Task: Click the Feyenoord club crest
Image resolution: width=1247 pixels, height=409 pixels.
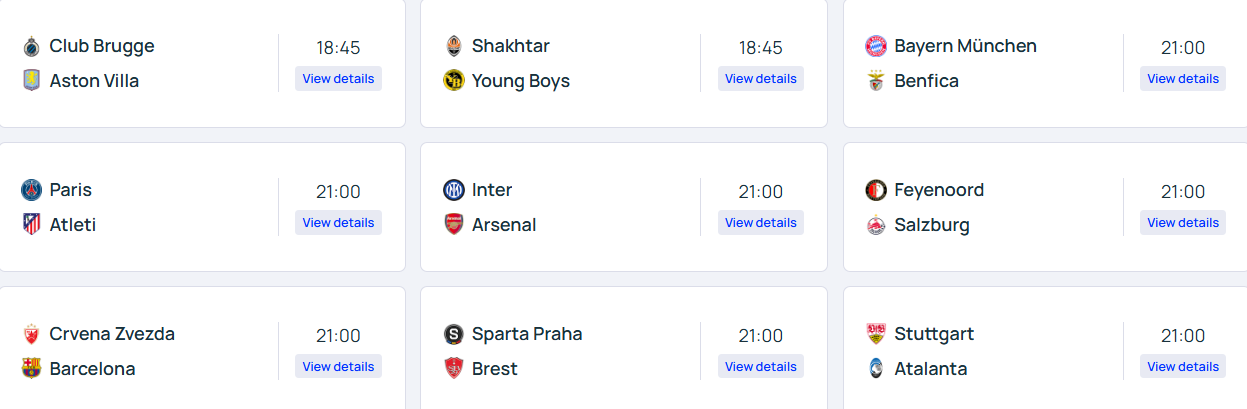Action: pyautogui.click(x=876, y=190)
